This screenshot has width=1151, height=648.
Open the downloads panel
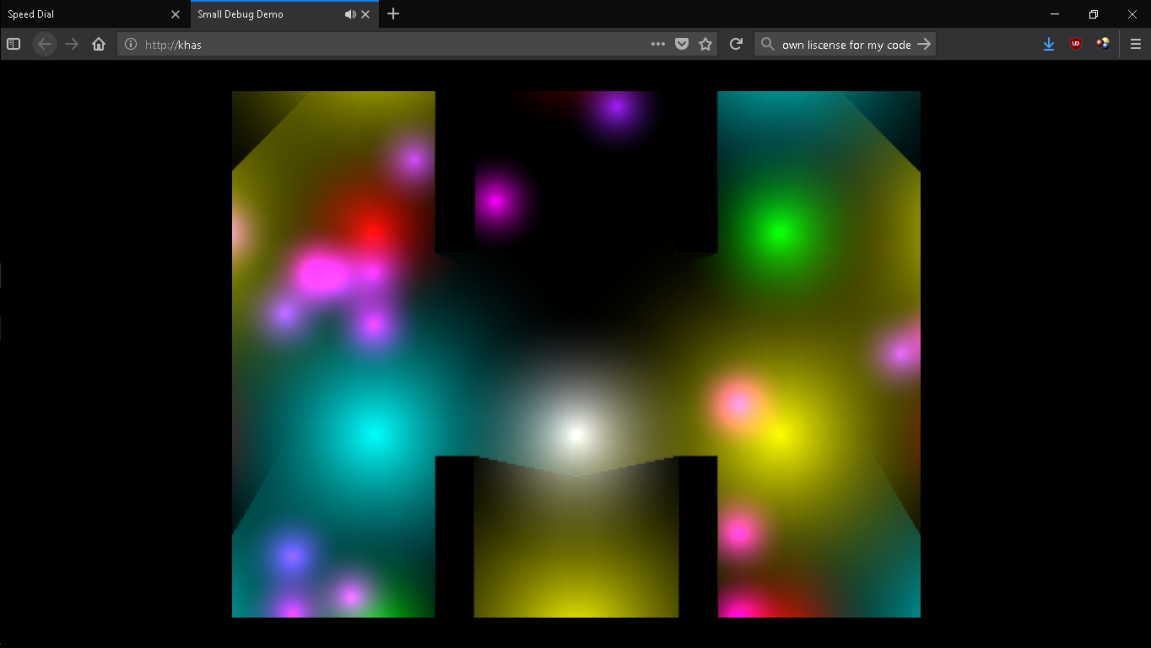point(1049,44)
